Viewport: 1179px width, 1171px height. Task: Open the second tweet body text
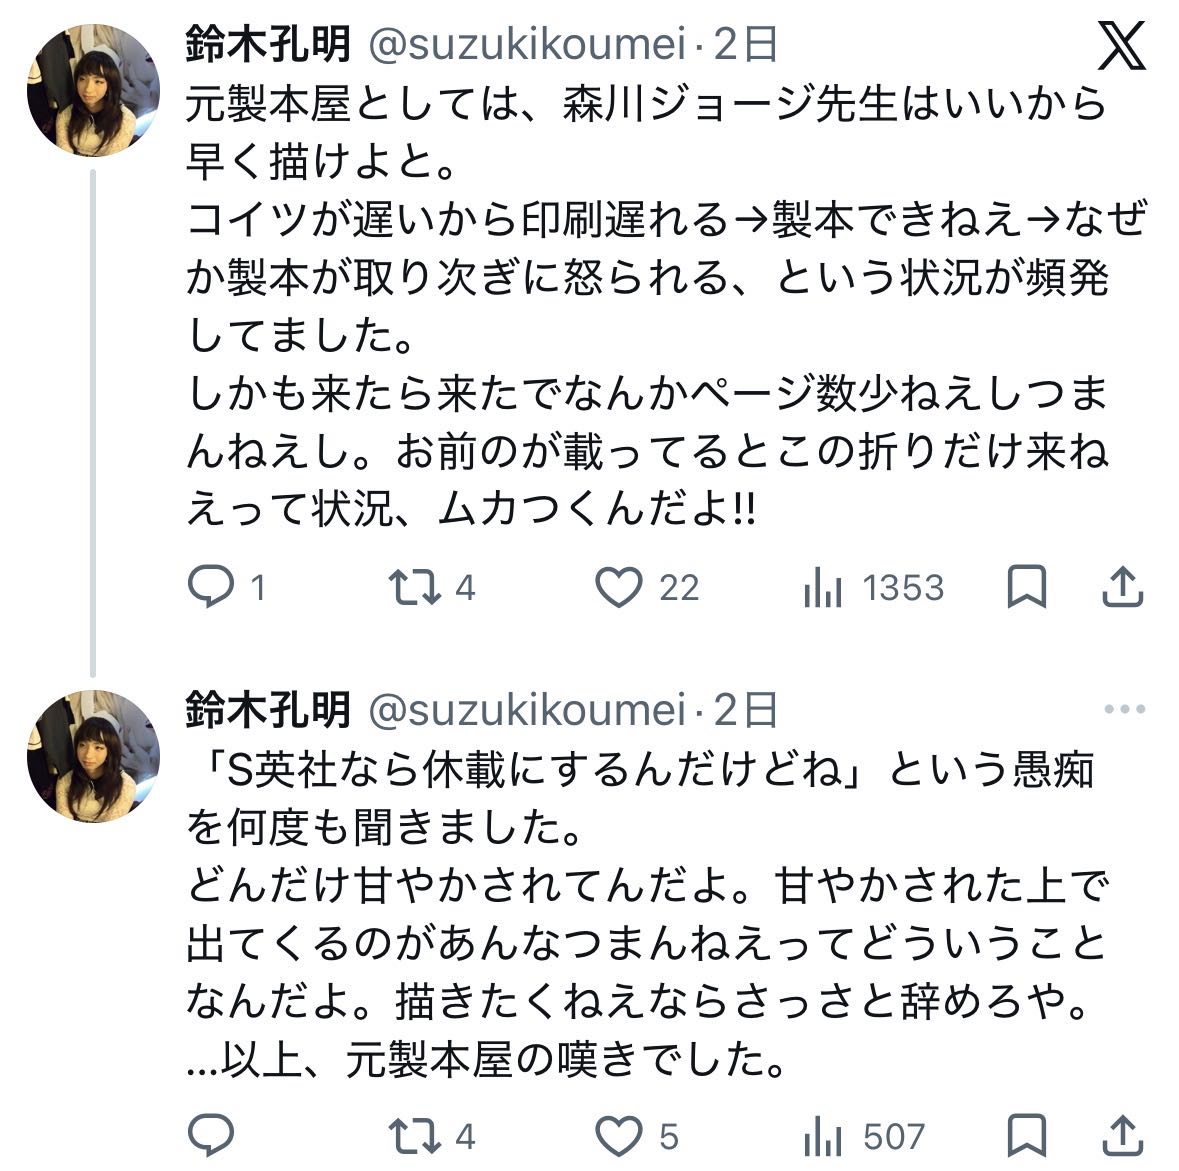[x=640, y=913]
